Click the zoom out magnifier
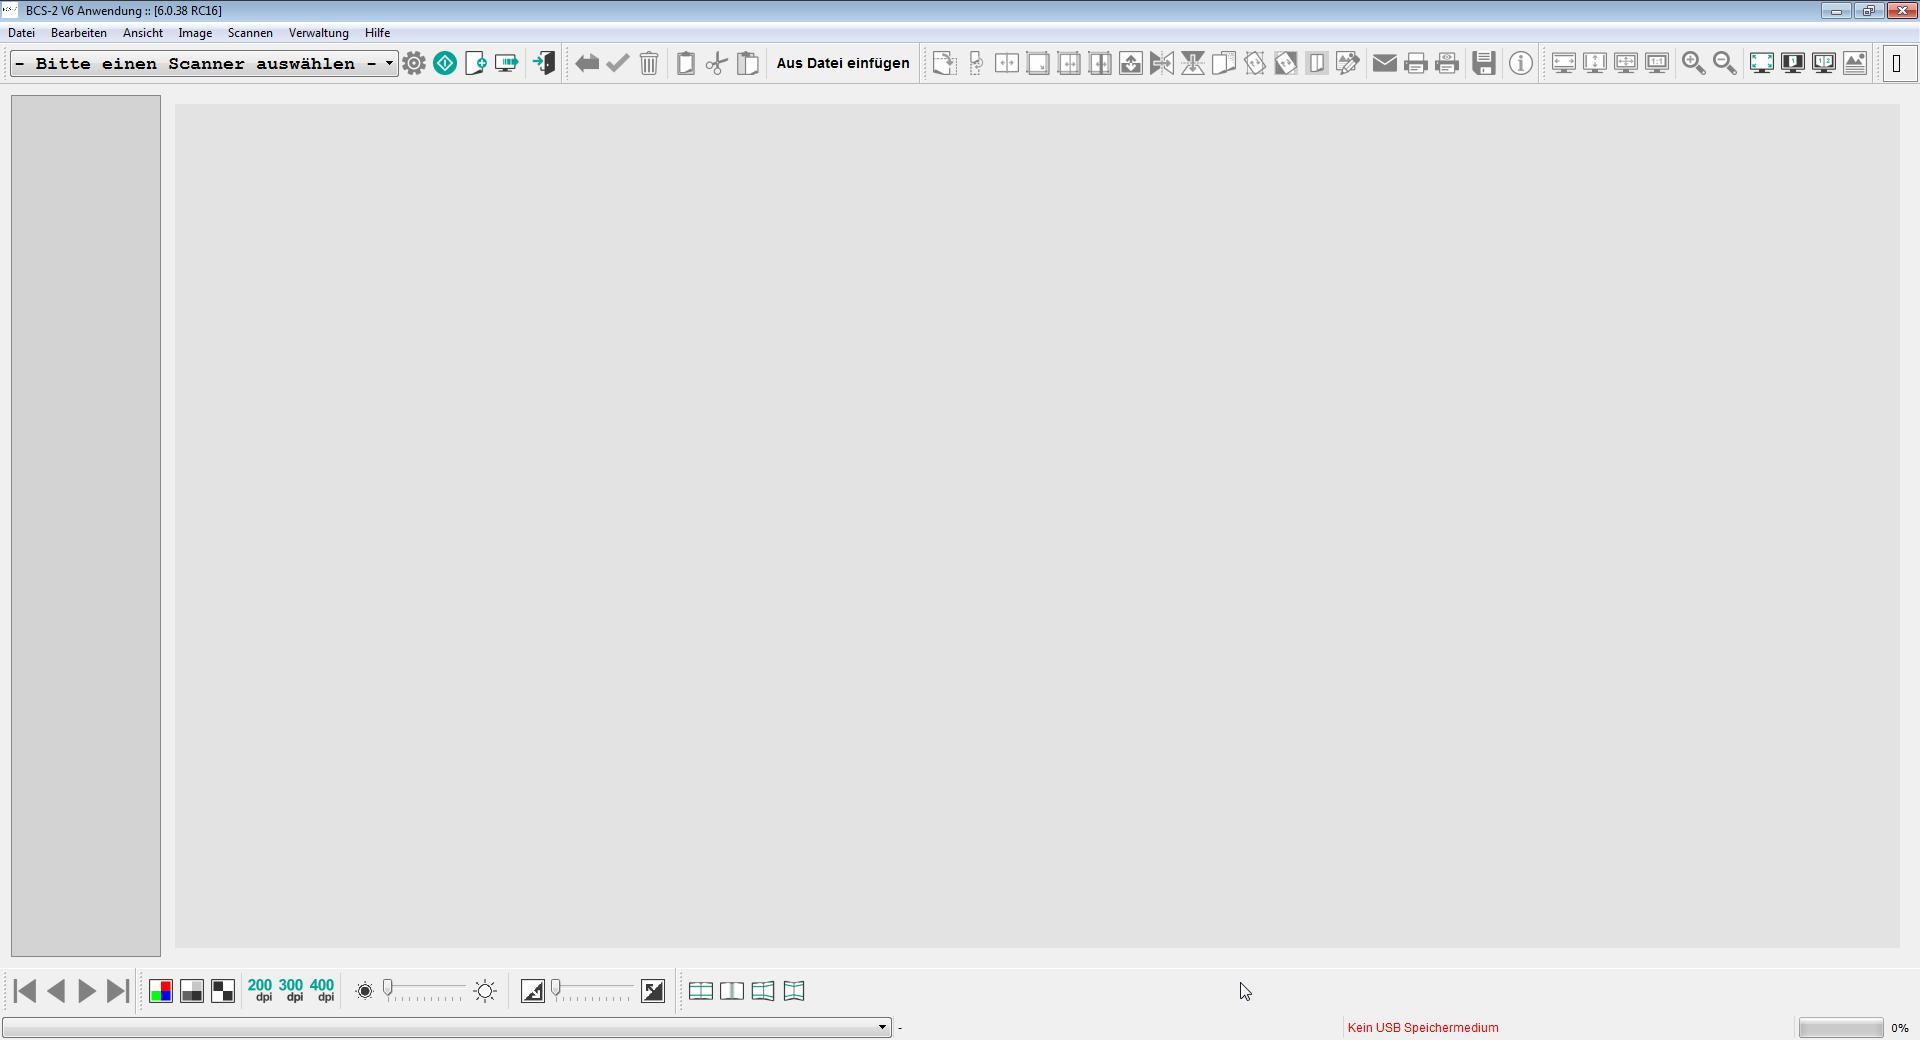 coord(1725,63)
